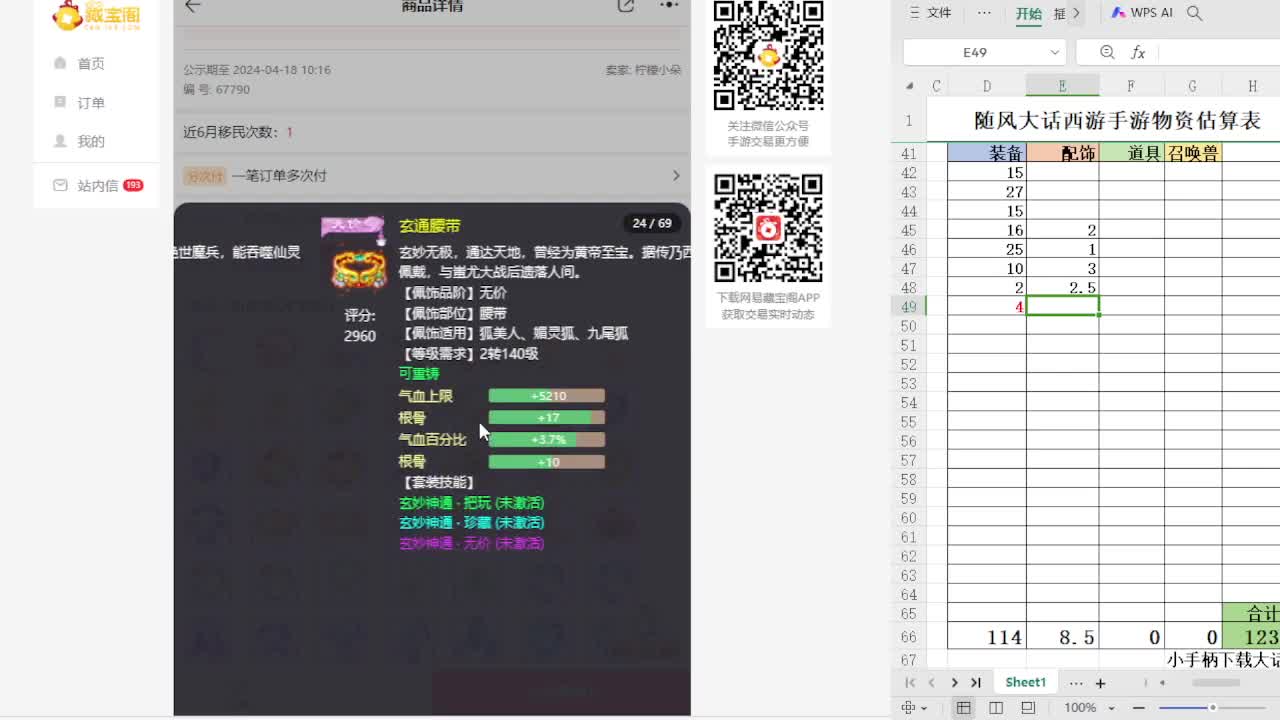
Task: Click the page layout view icon
Action: [997, 707]
